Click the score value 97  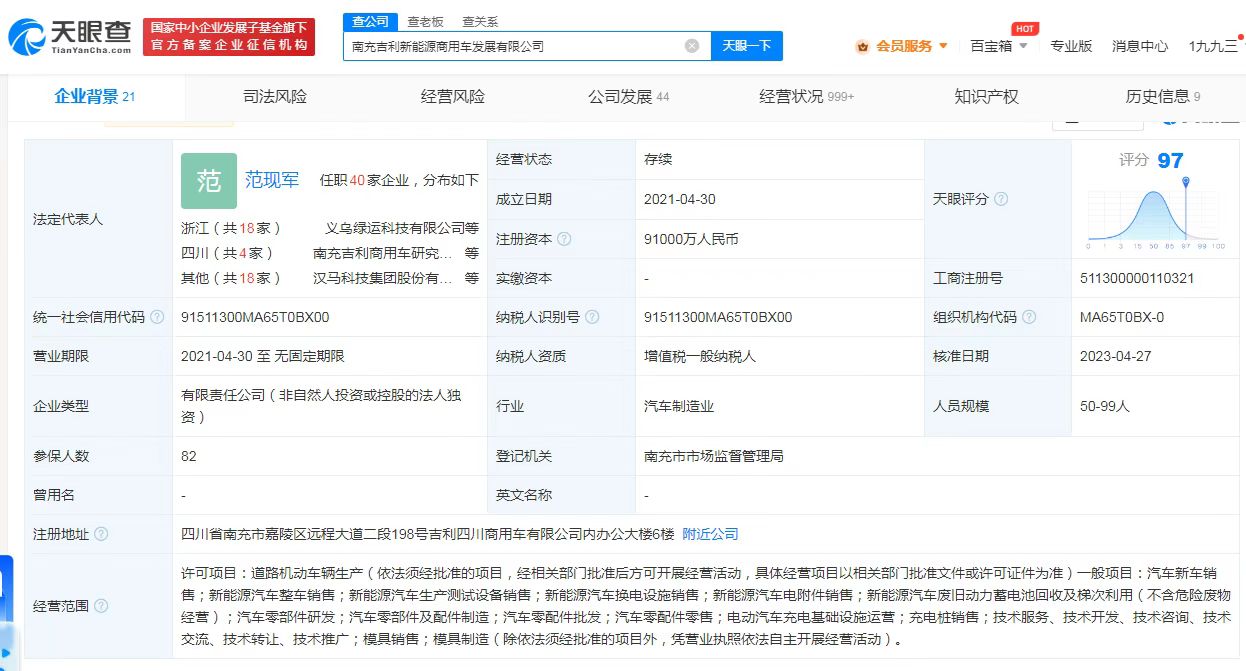tap(1170, 160)
